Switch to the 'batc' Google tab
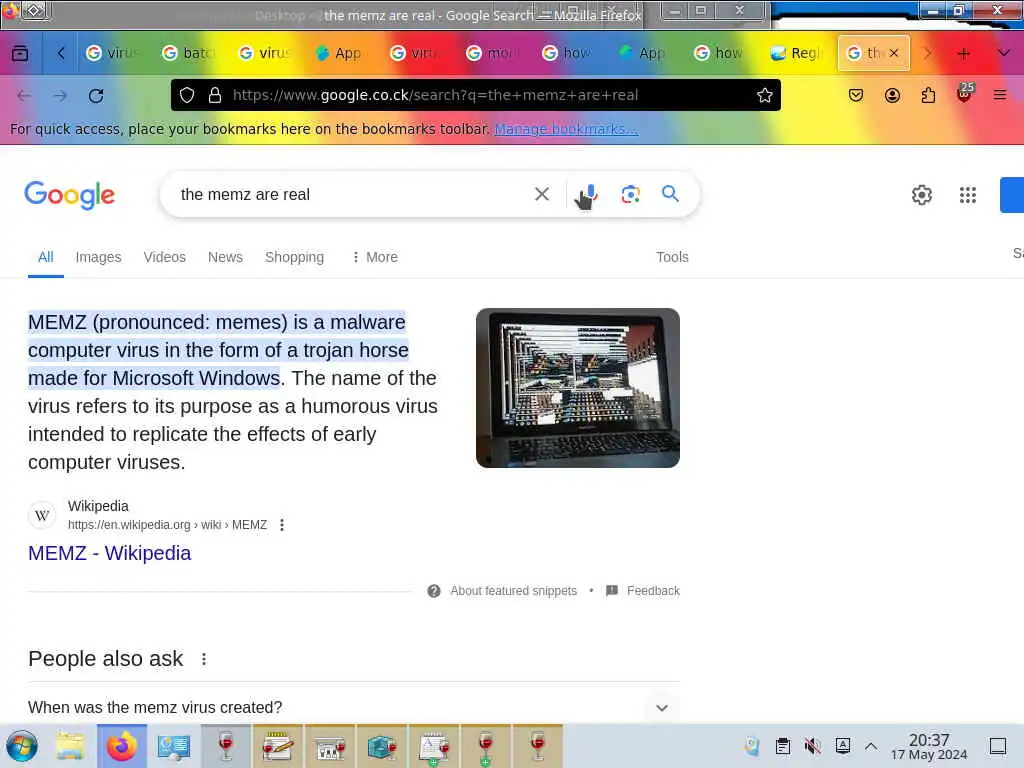 189,54
